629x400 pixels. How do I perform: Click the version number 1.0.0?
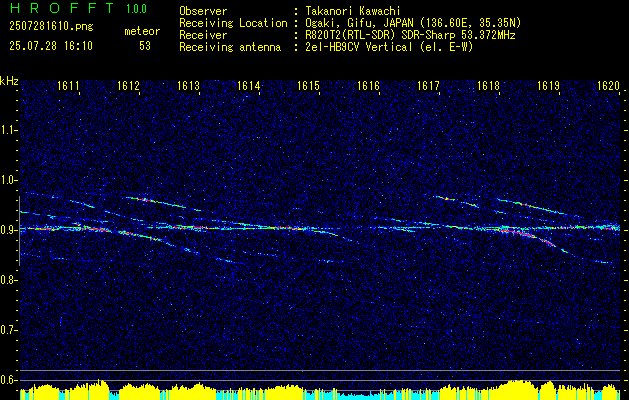[136, 9]
